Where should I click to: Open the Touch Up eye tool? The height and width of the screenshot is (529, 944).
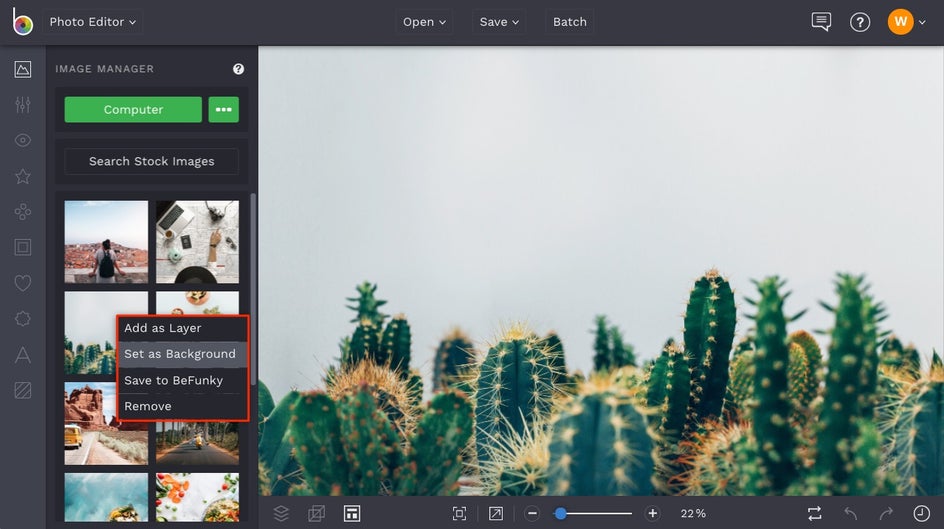pyautogui.click(x=22, y=140)
